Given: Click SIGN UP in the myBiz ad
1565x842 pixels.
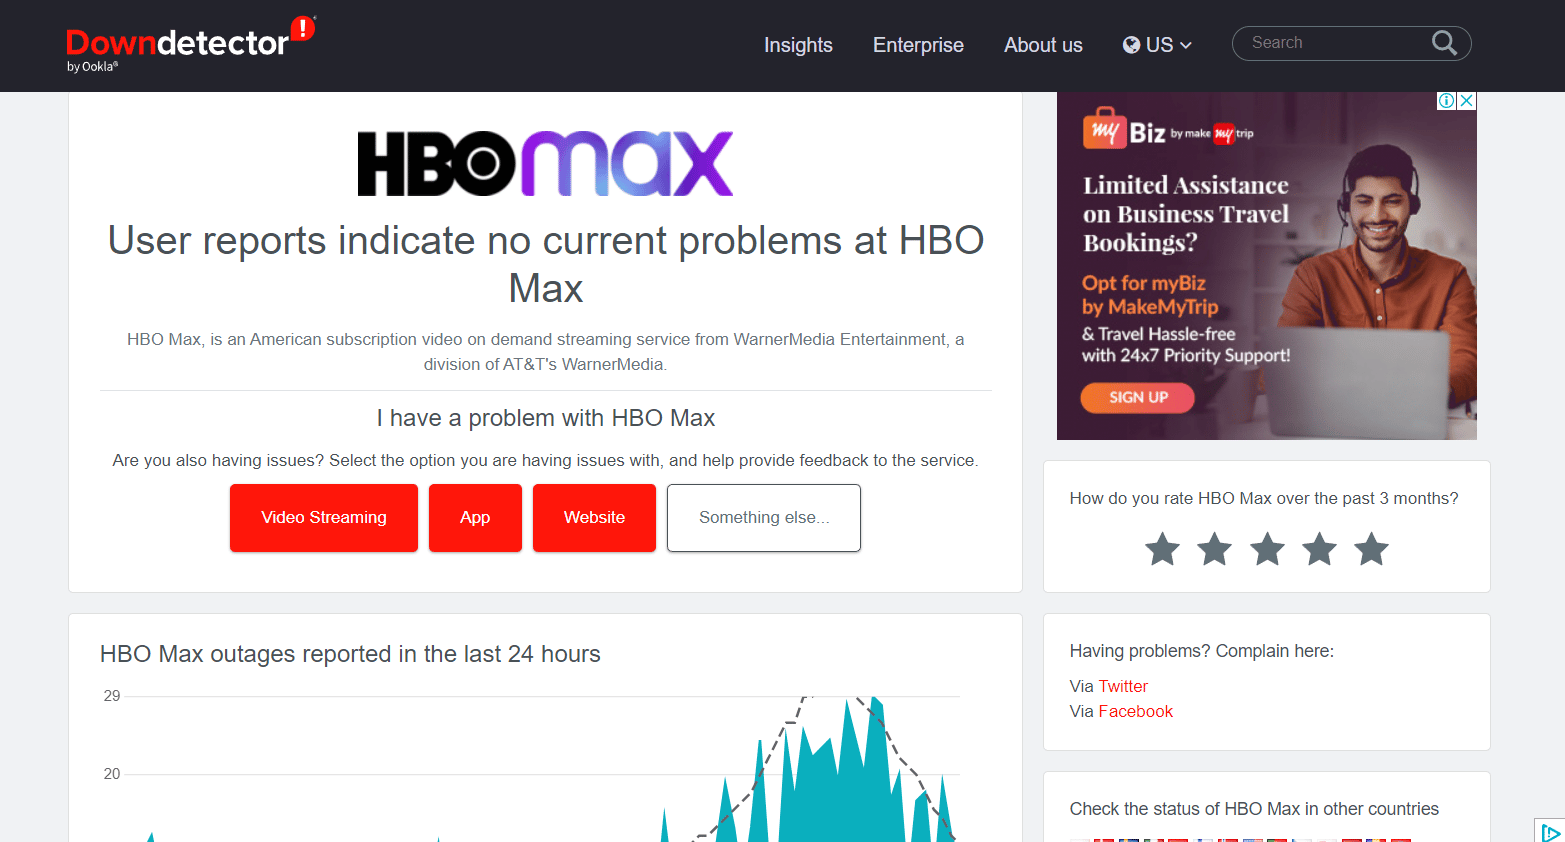Looking at the screenshot, I should point(1138,397).
